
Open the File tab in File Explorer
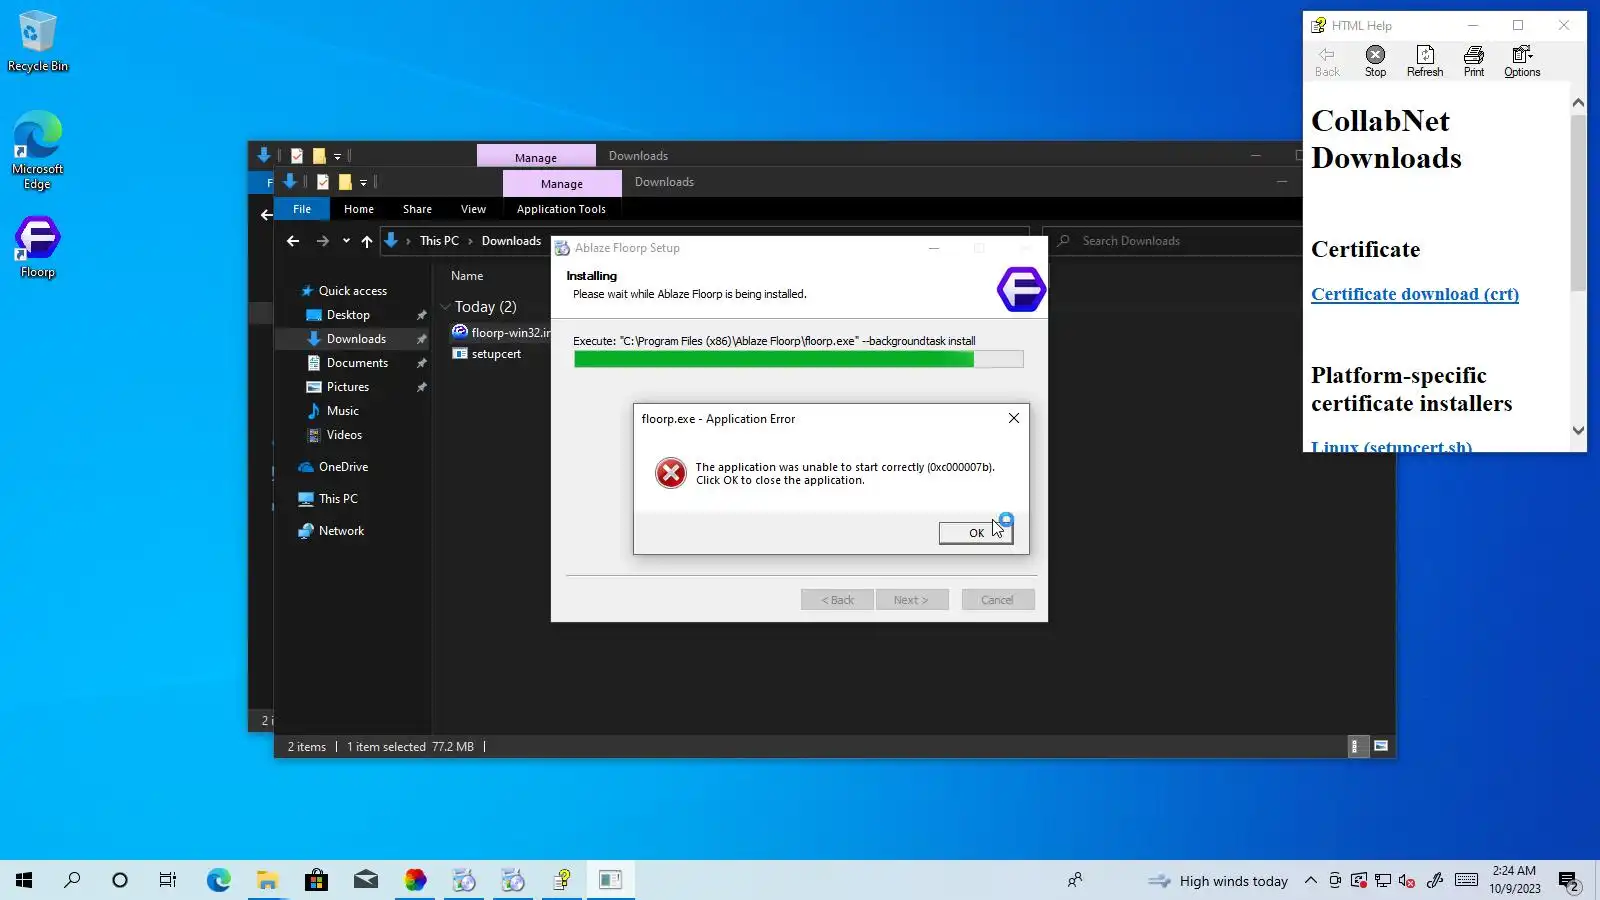point(302,209)
